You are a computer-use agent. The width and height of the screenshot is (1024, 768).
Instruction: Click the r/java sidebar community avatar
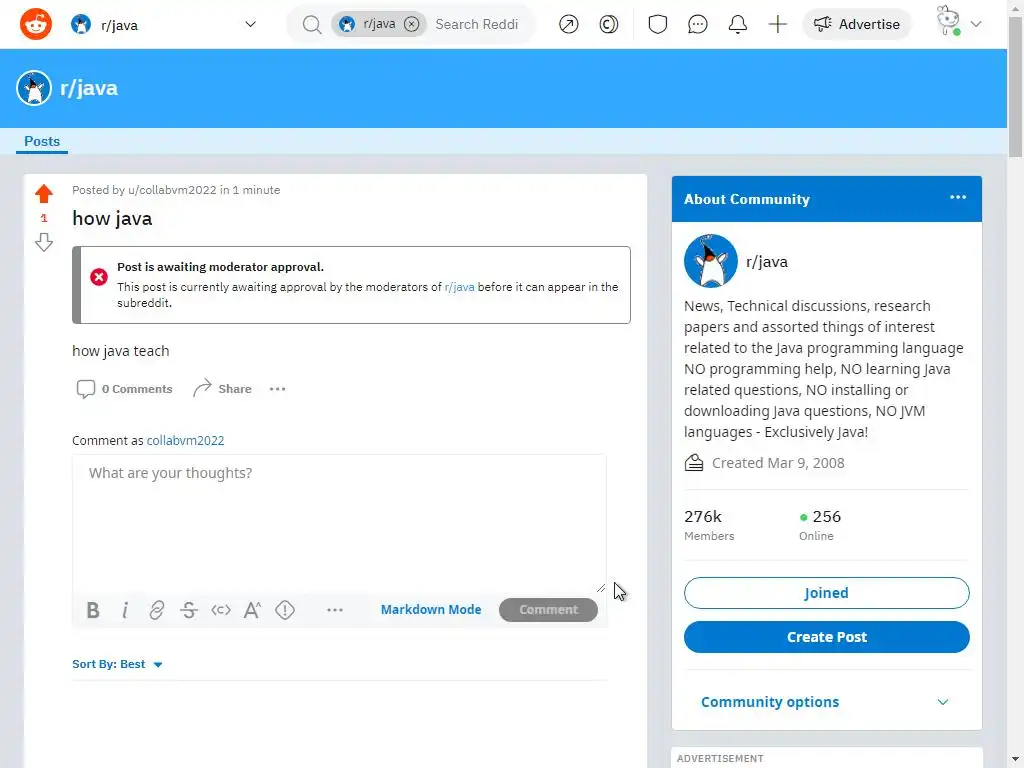[711, 261]
